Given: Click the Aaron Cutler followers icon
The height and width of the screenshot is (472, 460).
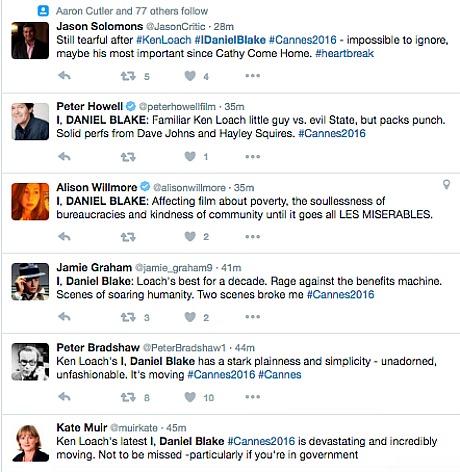Looking at the screenshot, I should point(43,11).
